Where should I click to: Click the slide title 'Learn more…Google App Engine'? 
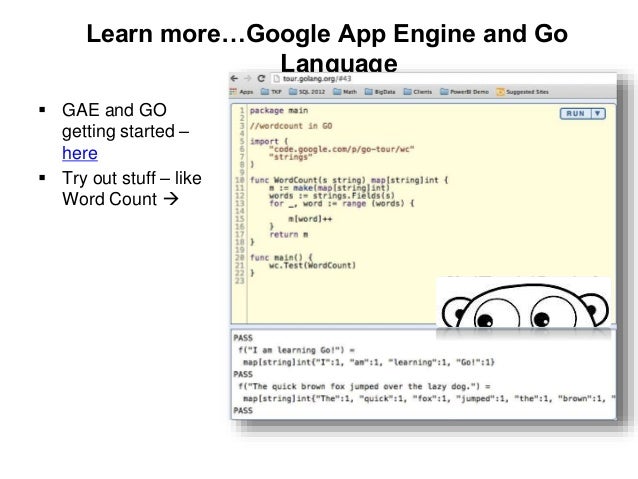[327, 47]
